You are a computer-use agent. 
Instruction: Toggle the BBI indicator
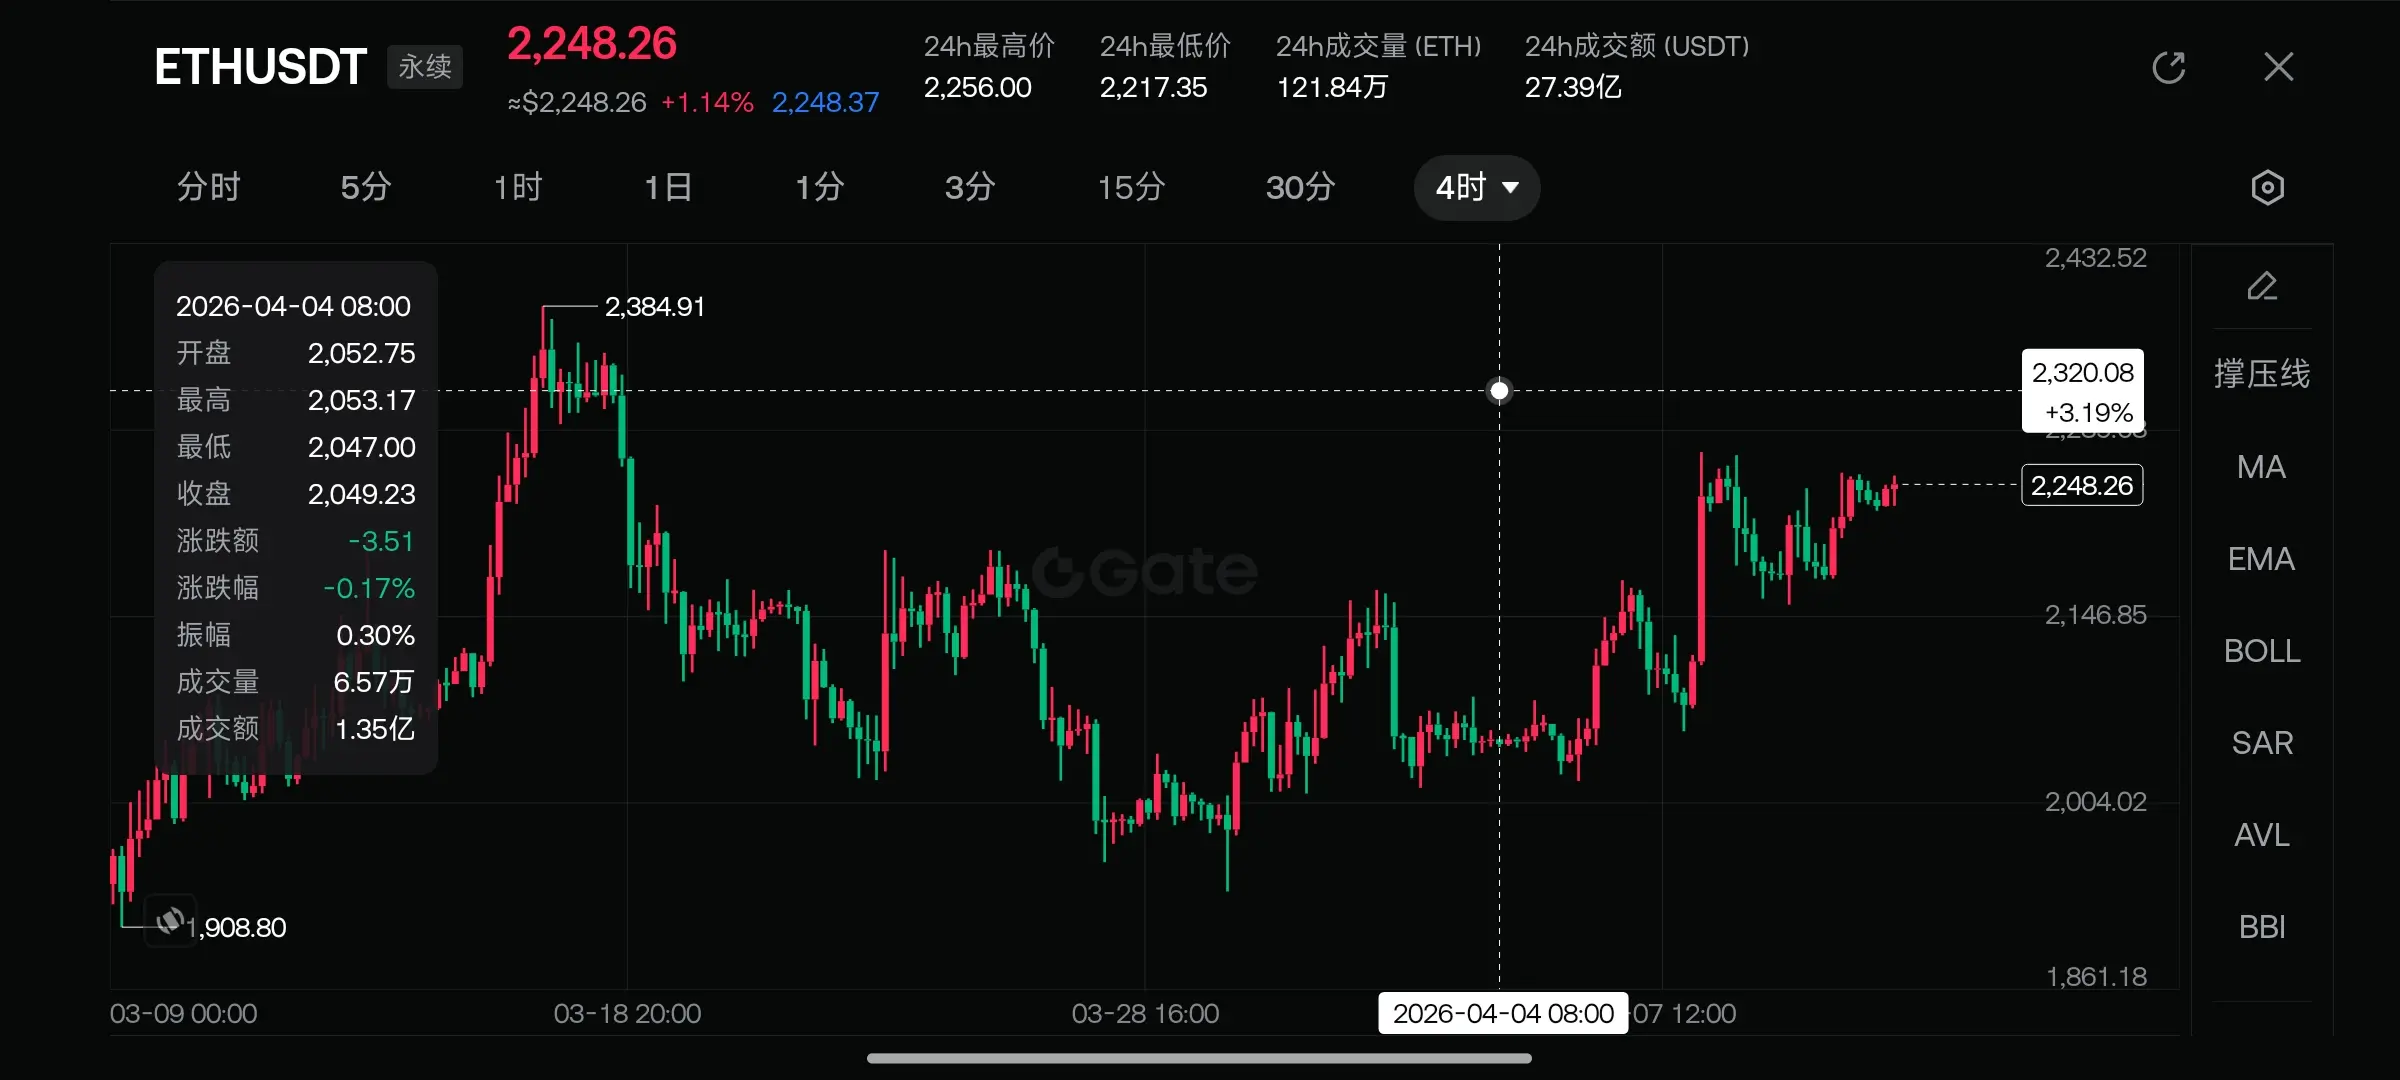coord(2261,927)
